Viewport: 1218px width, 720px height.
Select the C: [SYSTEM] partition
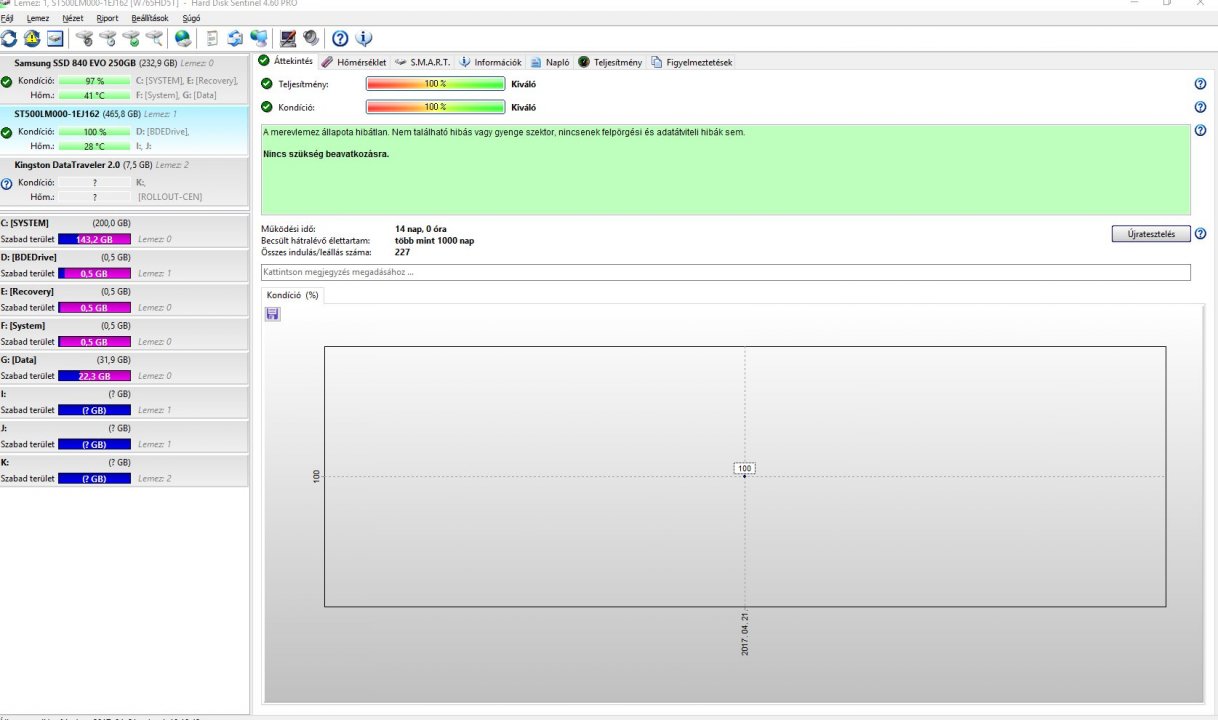click(124, 231)
